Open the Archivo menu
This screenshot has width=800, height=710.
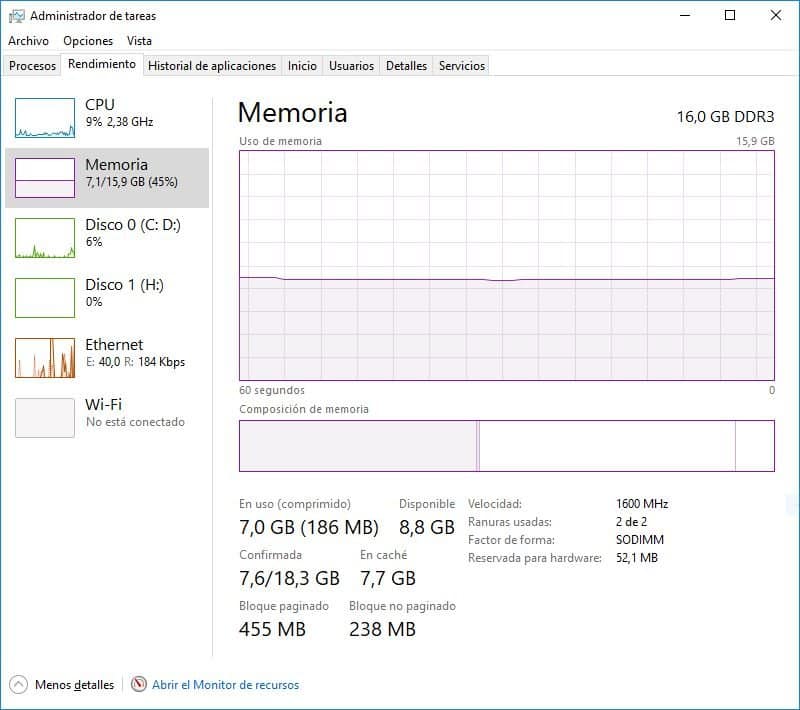(x=31, y=41)
